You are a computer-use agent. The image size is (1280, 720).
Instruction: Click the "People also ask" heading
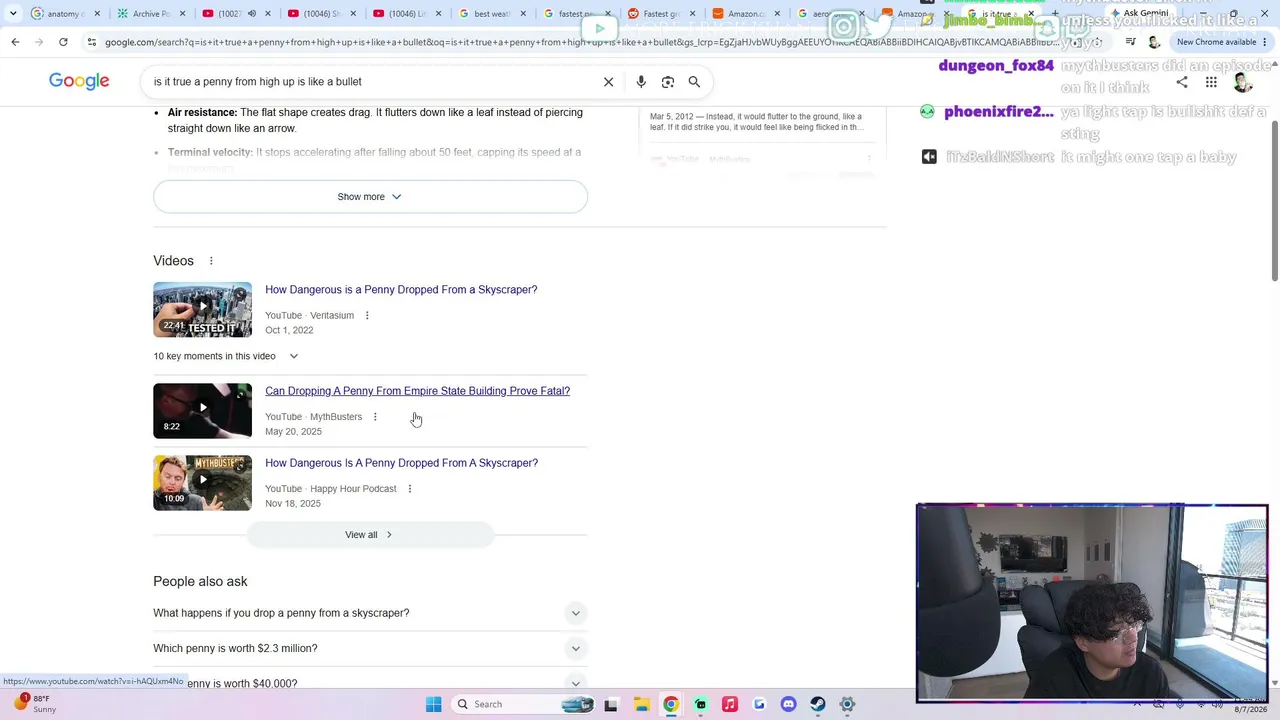(200, 582)
